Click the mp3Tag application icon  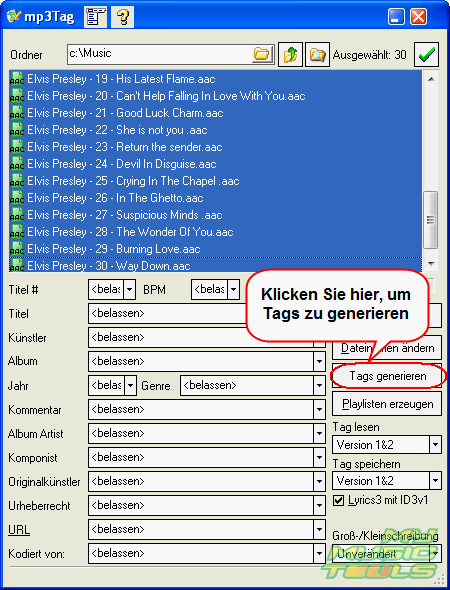click(x=14, y=17)
